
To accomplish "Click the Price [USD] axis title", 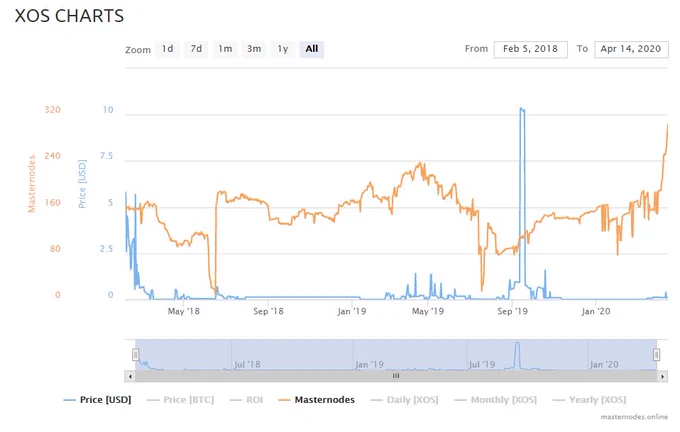I will point(82,184).
